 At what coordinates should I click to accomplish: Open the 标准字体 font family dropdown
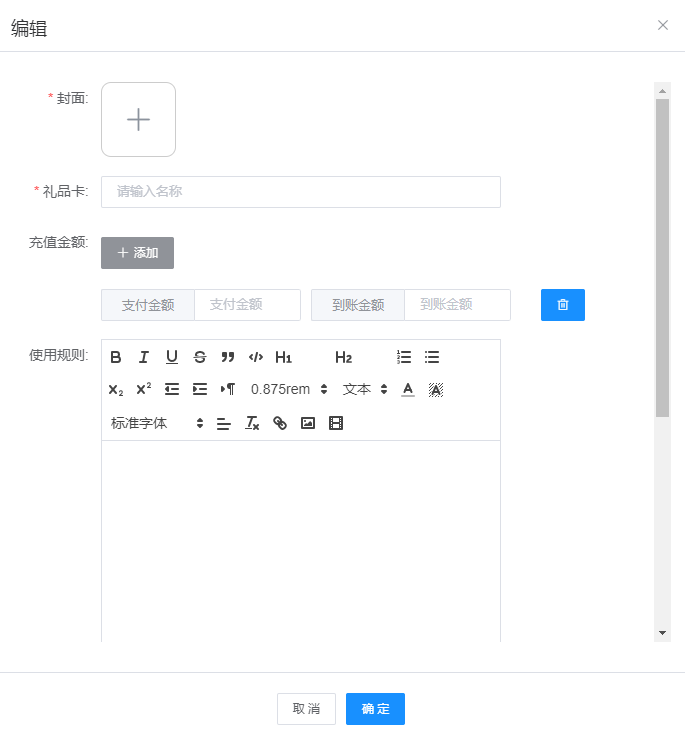point(157,423)
